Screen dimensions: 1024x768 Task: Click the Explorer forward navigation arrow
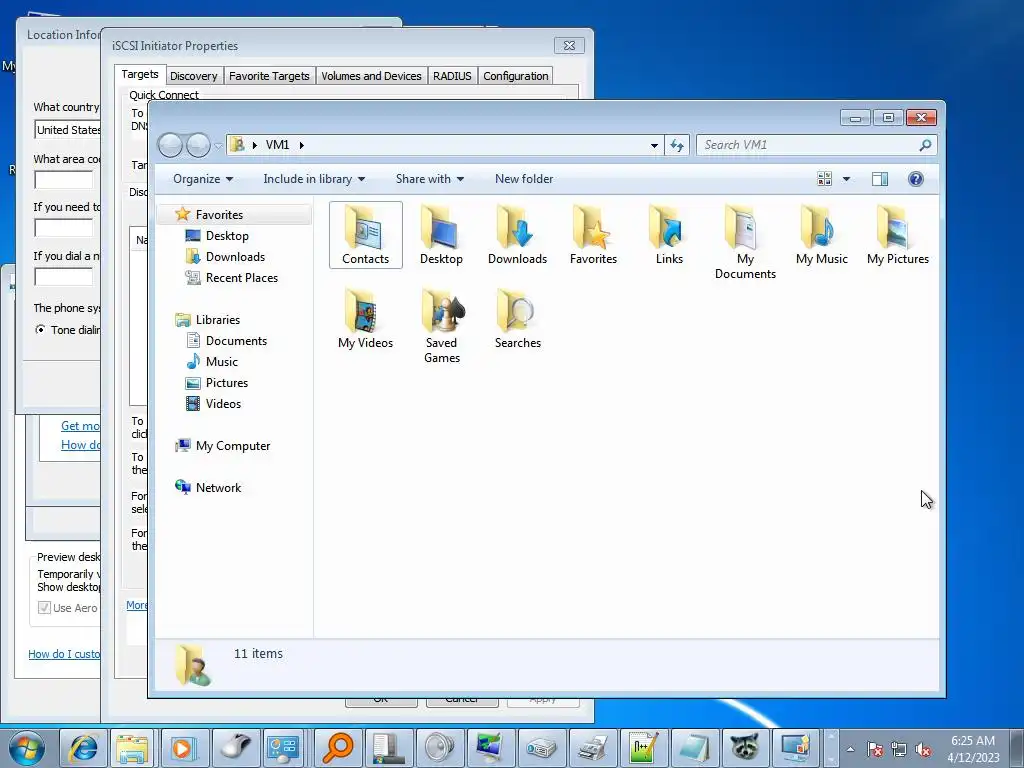[x=198, y=145]
